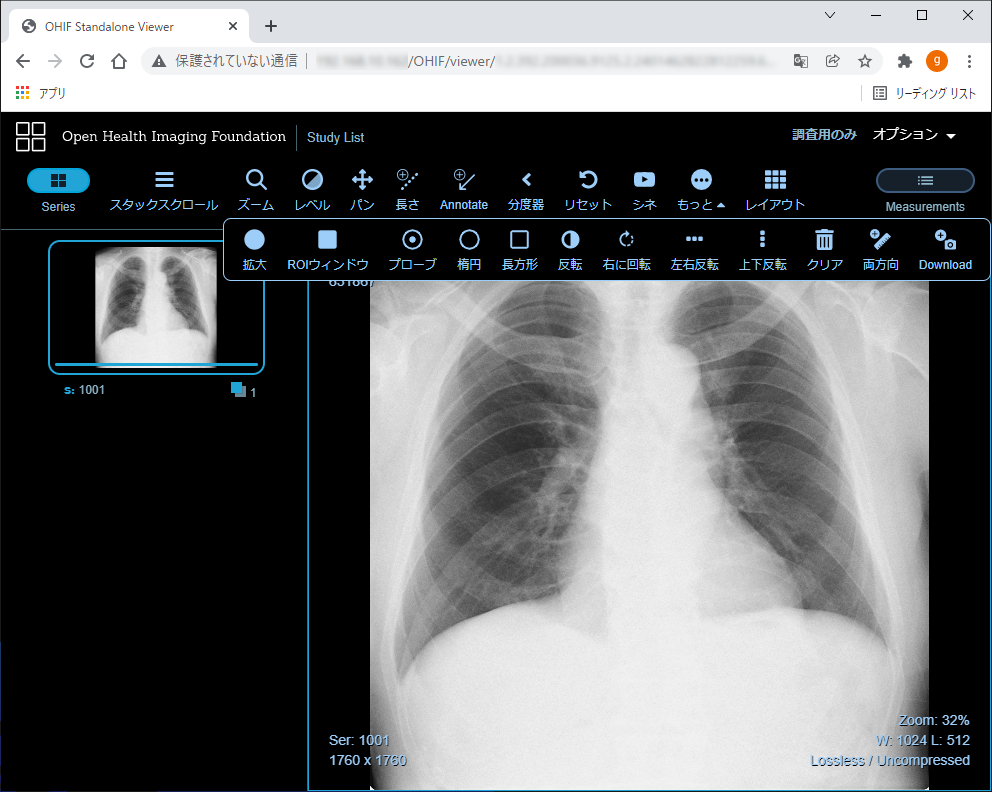Select the Magnify (拡大) tool
This screenshot has width=992, height=792.
click(x=254, y=250)
